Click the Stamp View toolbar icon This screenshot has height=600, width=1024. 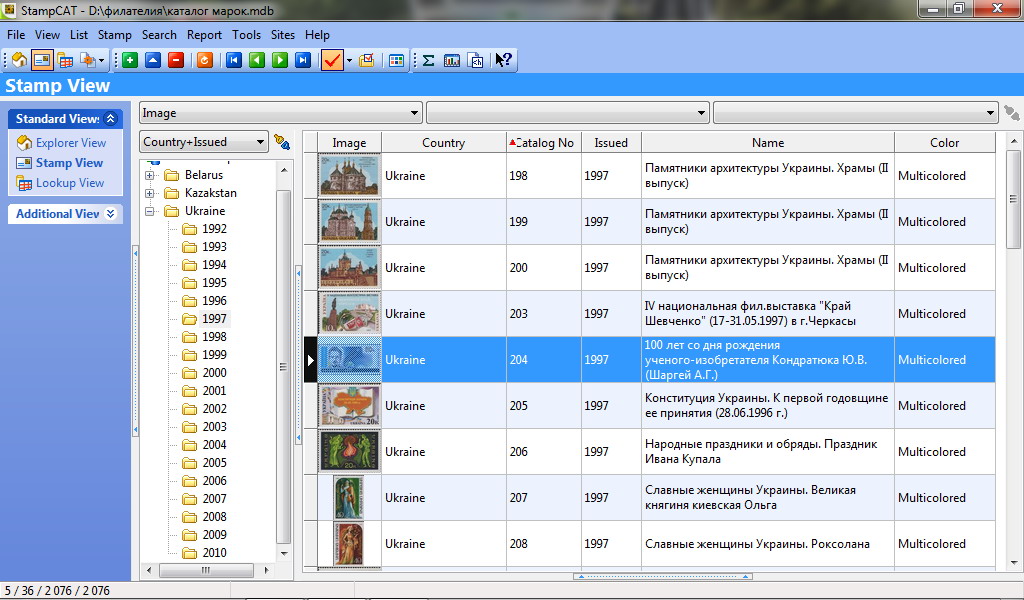click(x=42, y=60)
